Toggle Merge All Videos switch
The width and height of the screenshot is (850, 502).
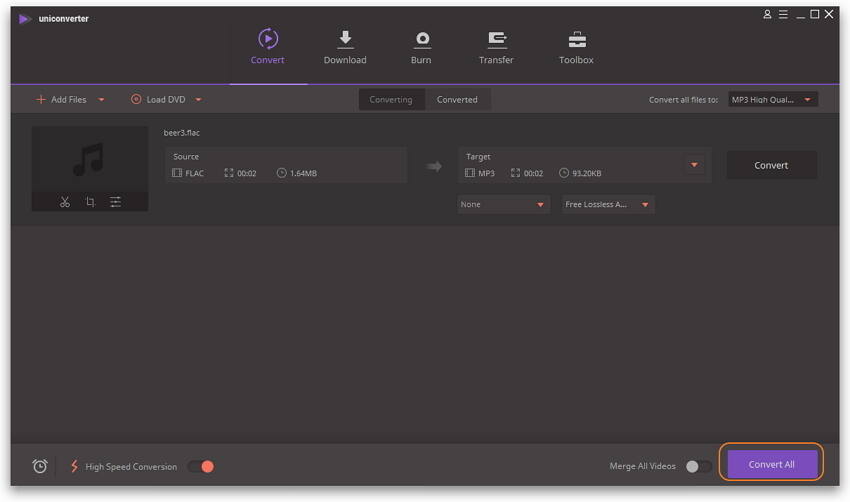coord(698,466)
